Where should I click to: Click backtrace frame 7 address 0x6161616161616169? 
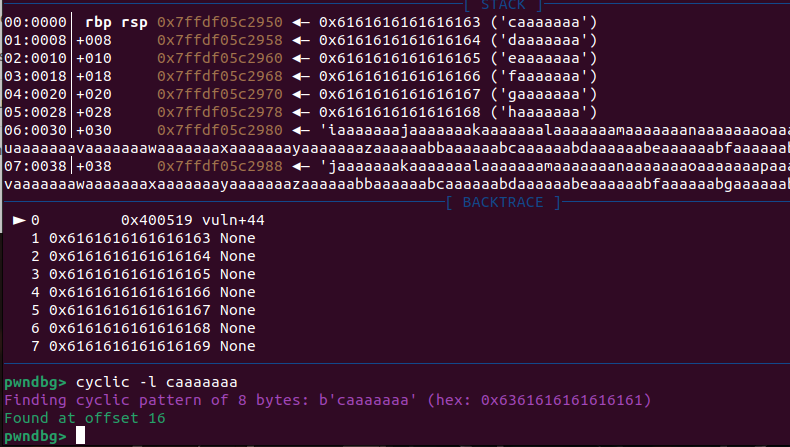[x=130, y=346]
